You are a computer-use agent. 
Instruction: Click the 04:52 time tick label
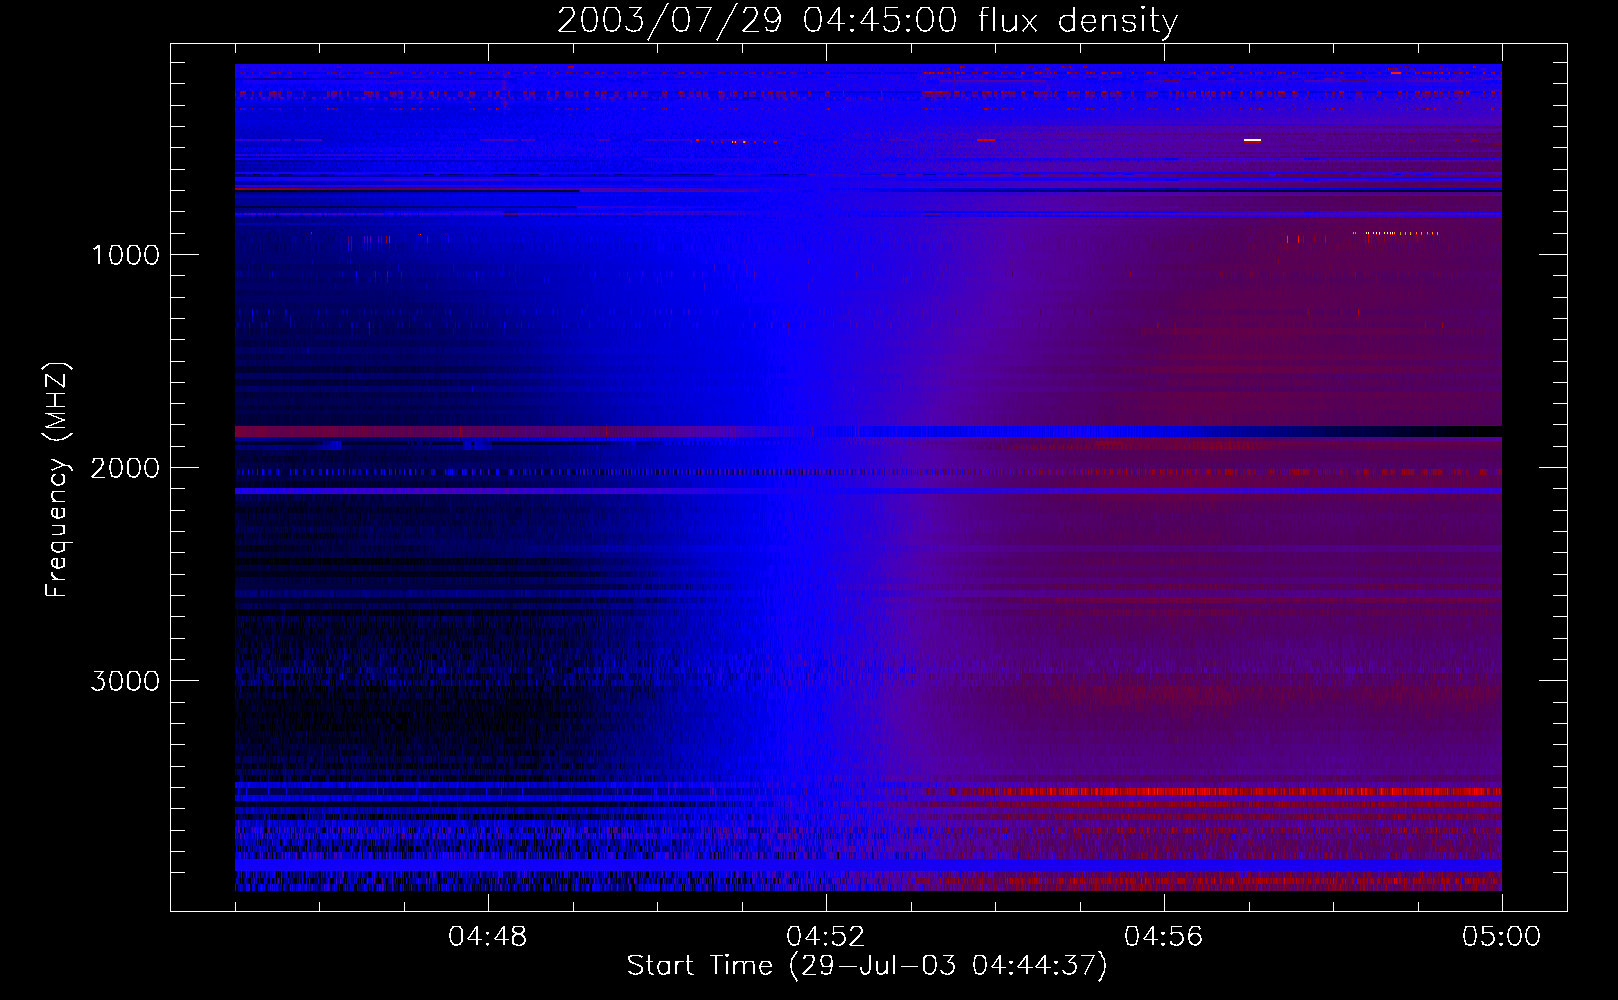point(825,937)
